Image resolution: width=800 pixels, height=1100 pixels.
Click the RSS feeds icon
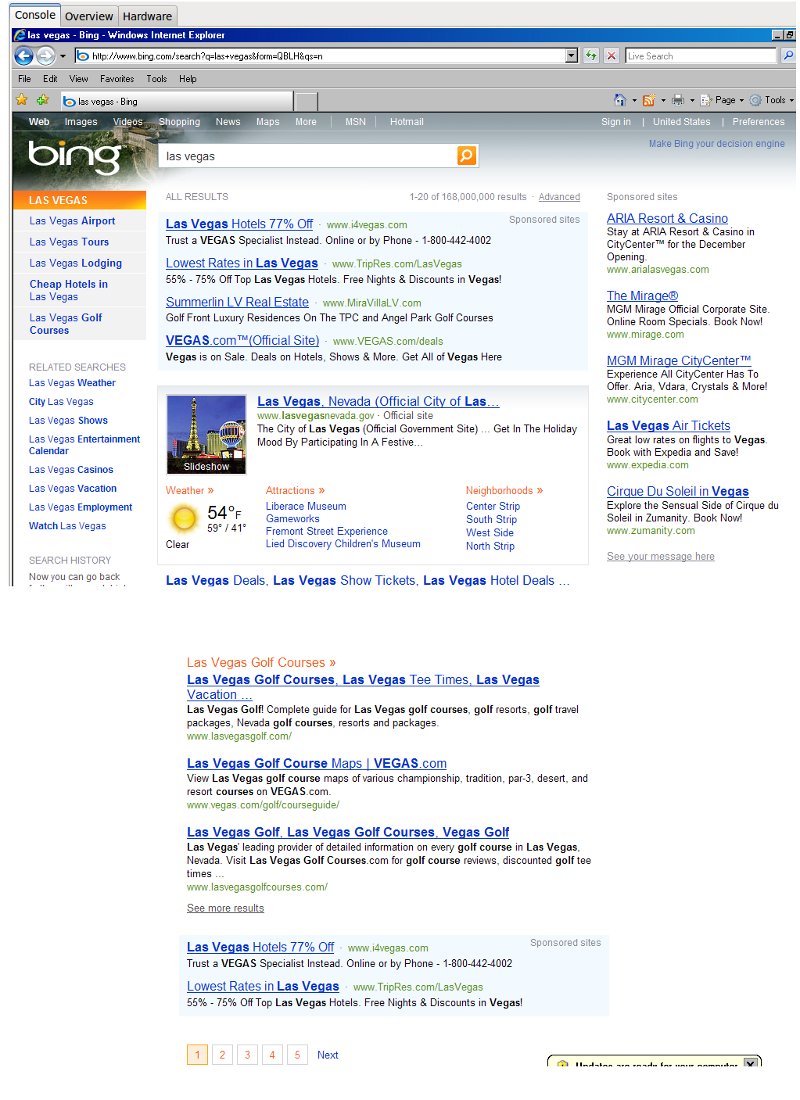pos(649,100)
